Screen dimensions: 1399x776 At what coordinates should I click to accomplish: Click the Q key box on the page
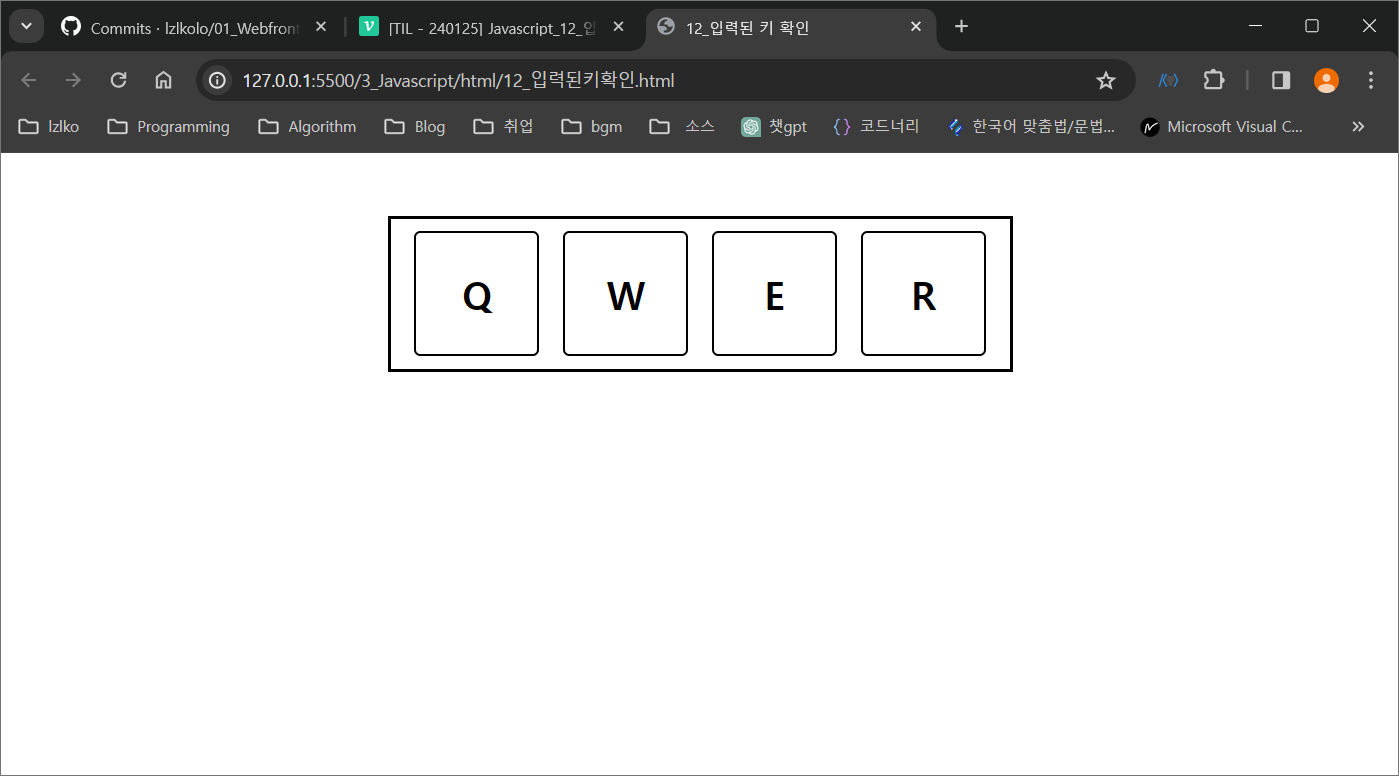click(476, 293)
